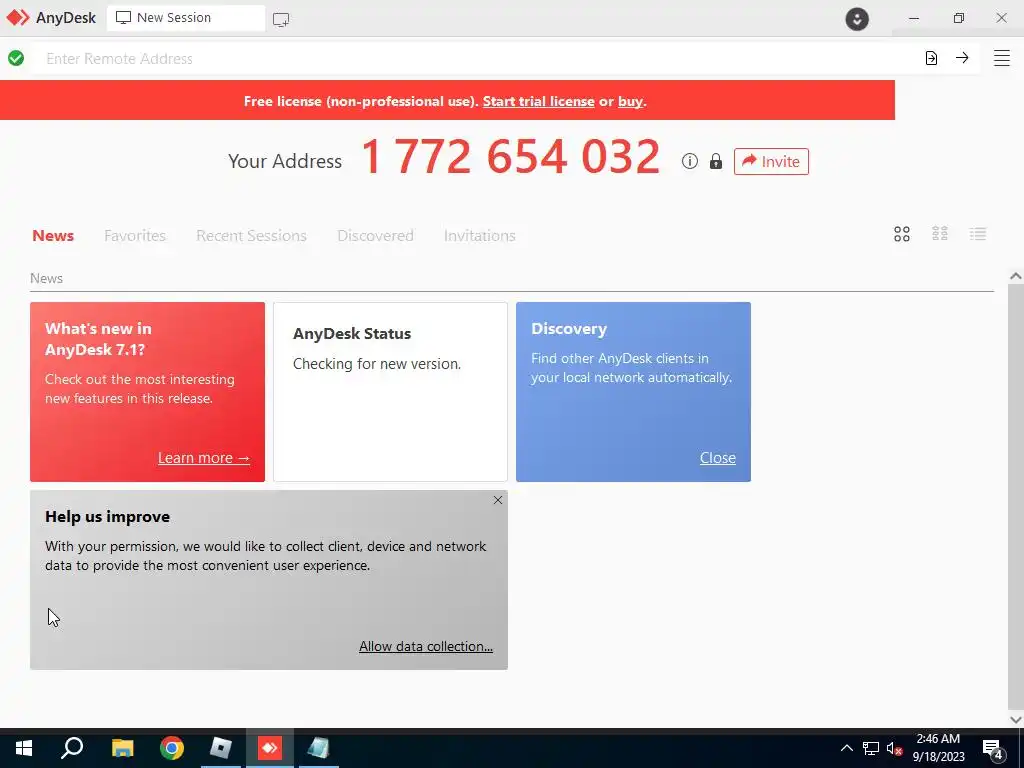This screenshot has width=1024, height=768.
Task: Open the round dark dropdown icon in title bar
Action: coord(857,19)
